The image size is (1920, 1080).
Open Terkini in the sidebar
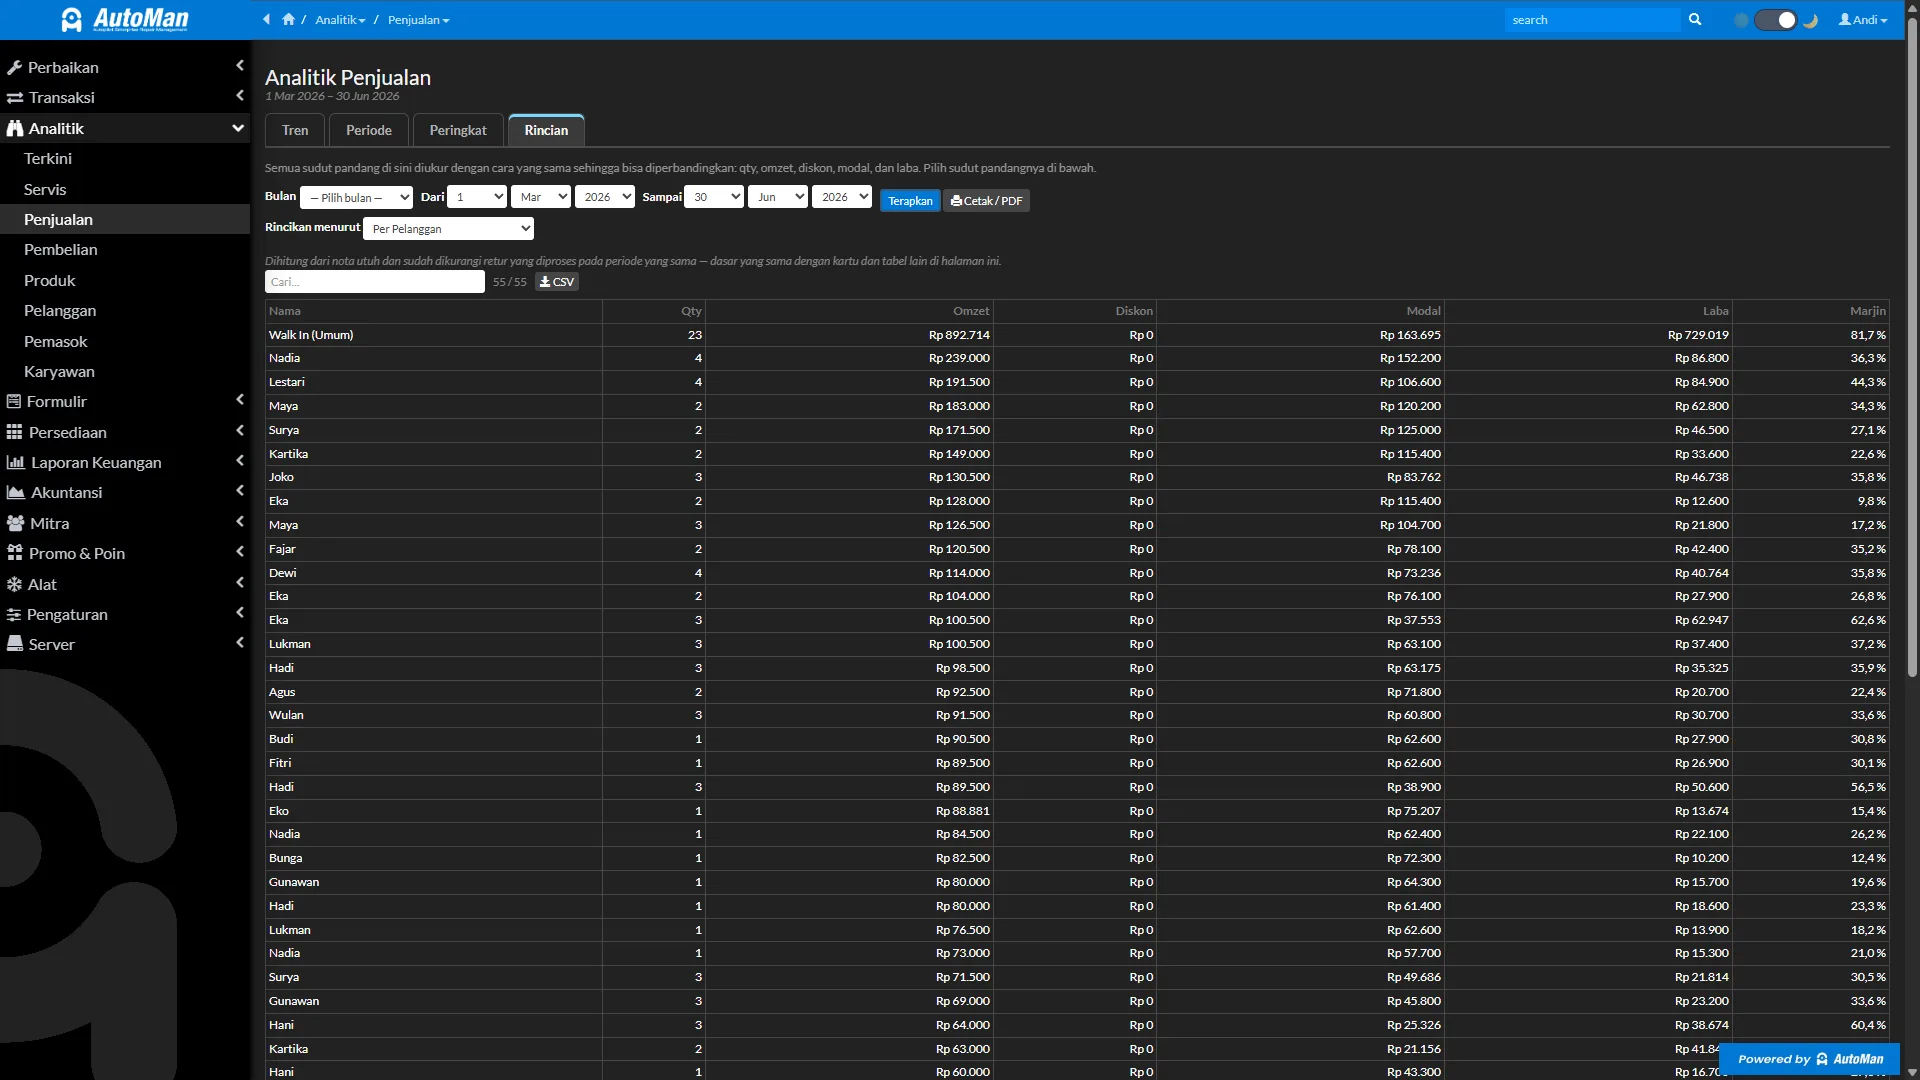coord(48,159)
